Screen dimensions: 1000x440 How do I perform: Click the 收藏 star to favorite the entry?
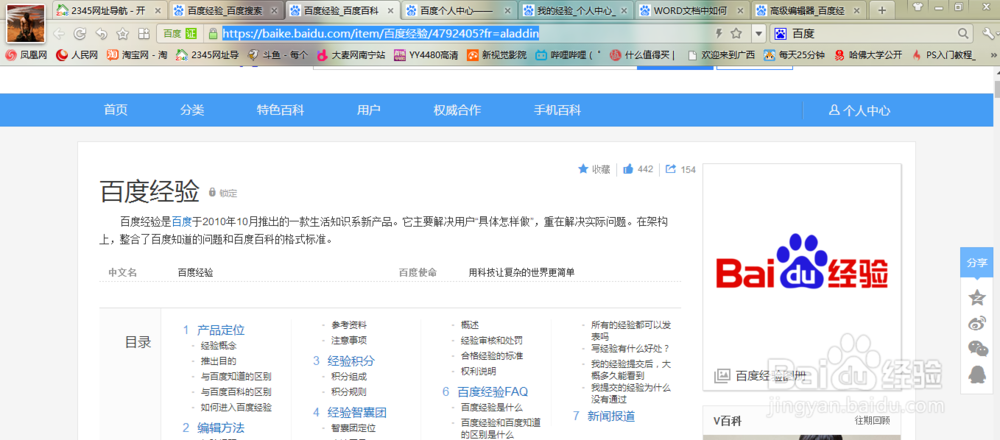click(x=594, y=169)
